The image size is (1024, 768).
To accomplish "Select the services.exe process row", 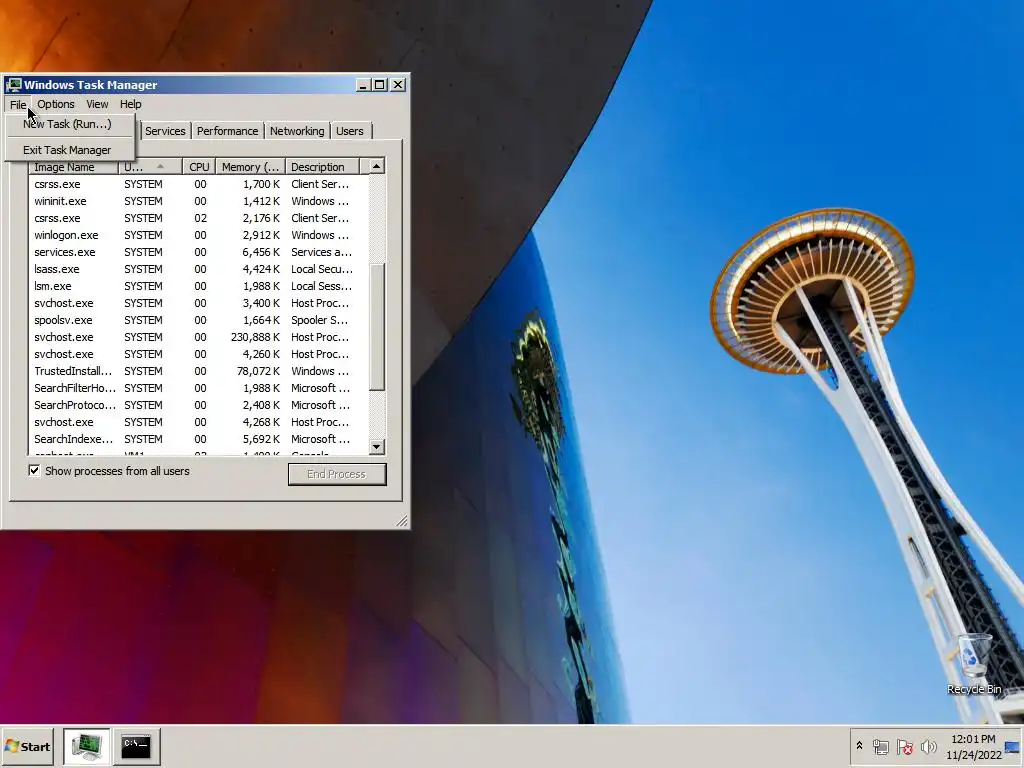I will point(199,252).
